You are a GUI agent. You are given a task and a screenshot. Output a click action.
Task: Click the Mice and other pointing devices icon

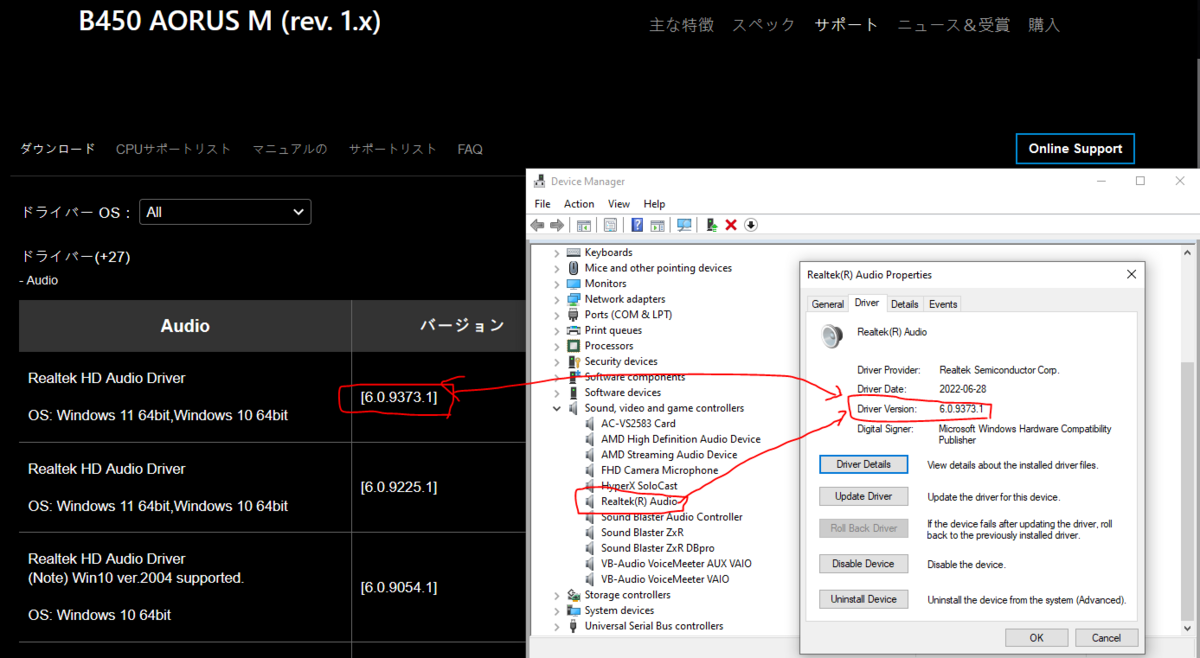coord(574,268)
